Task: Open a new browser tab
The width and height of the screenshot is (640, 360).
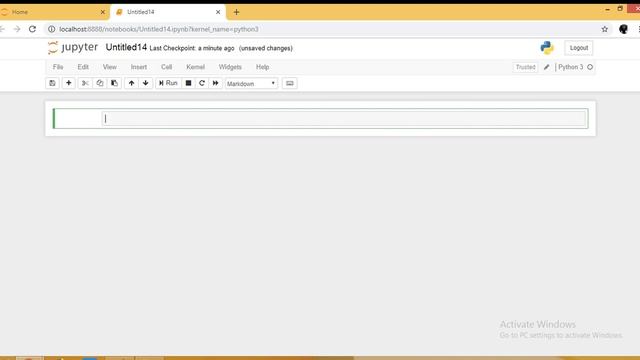Action: pos(236,12)
